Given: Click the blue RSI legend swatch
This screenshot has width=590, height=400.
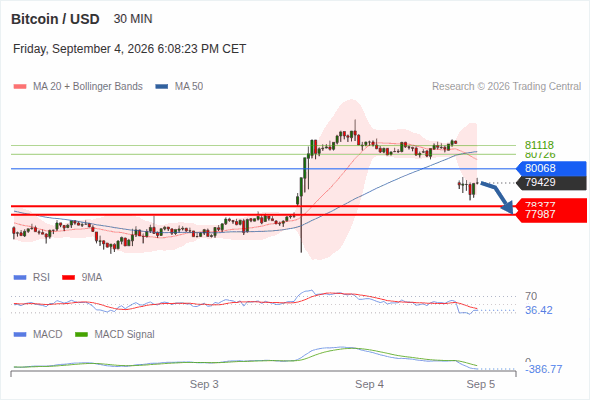Looking at the screenshot, I should pyautogui.click(x=20, y=278).
